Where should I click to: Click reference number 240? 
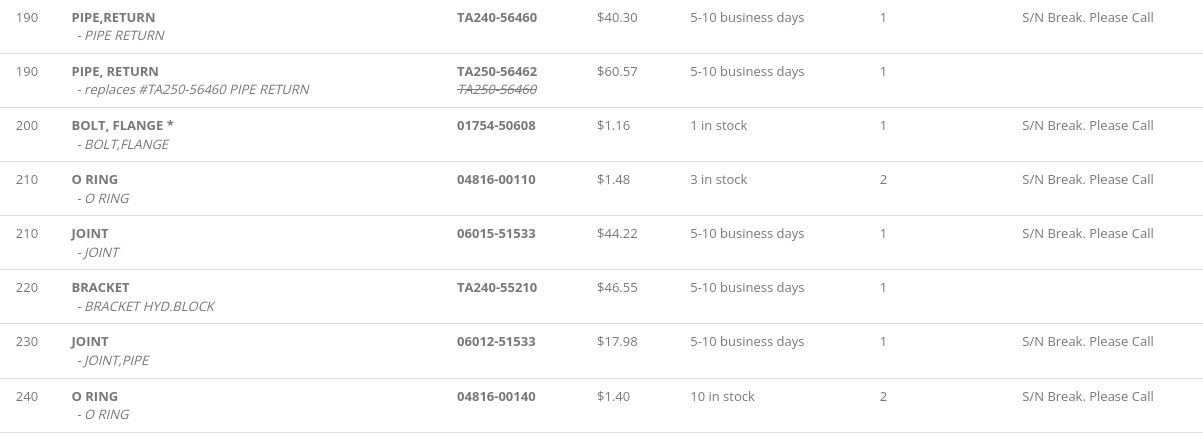point(27,397)
